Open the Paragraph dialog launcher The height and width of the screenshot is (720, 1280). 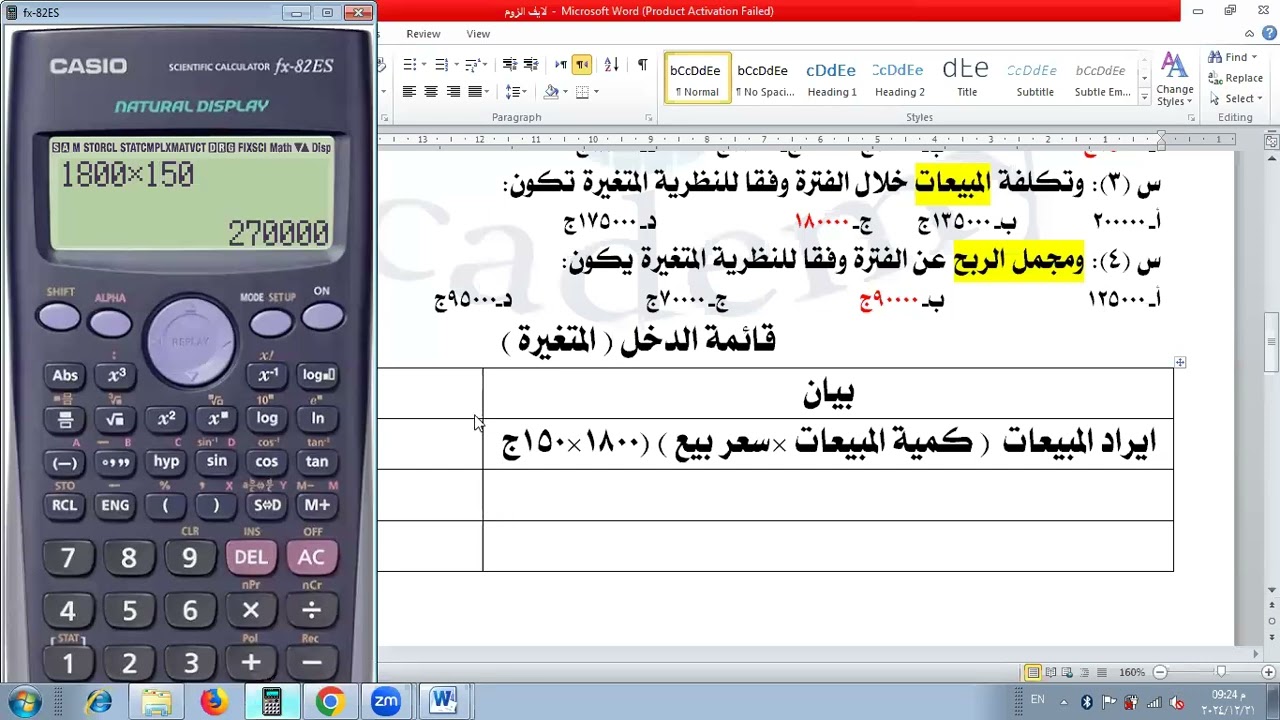pyautogui.click(x=650, y=118)
